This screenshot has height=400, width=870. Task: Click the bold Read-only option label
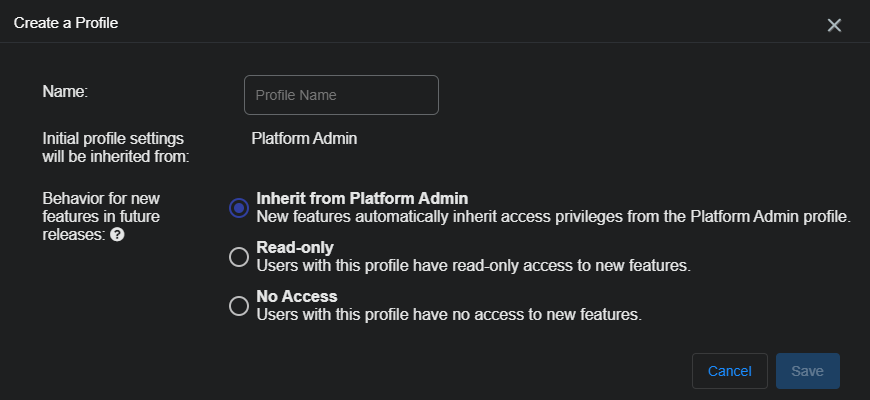click(295, 247)
